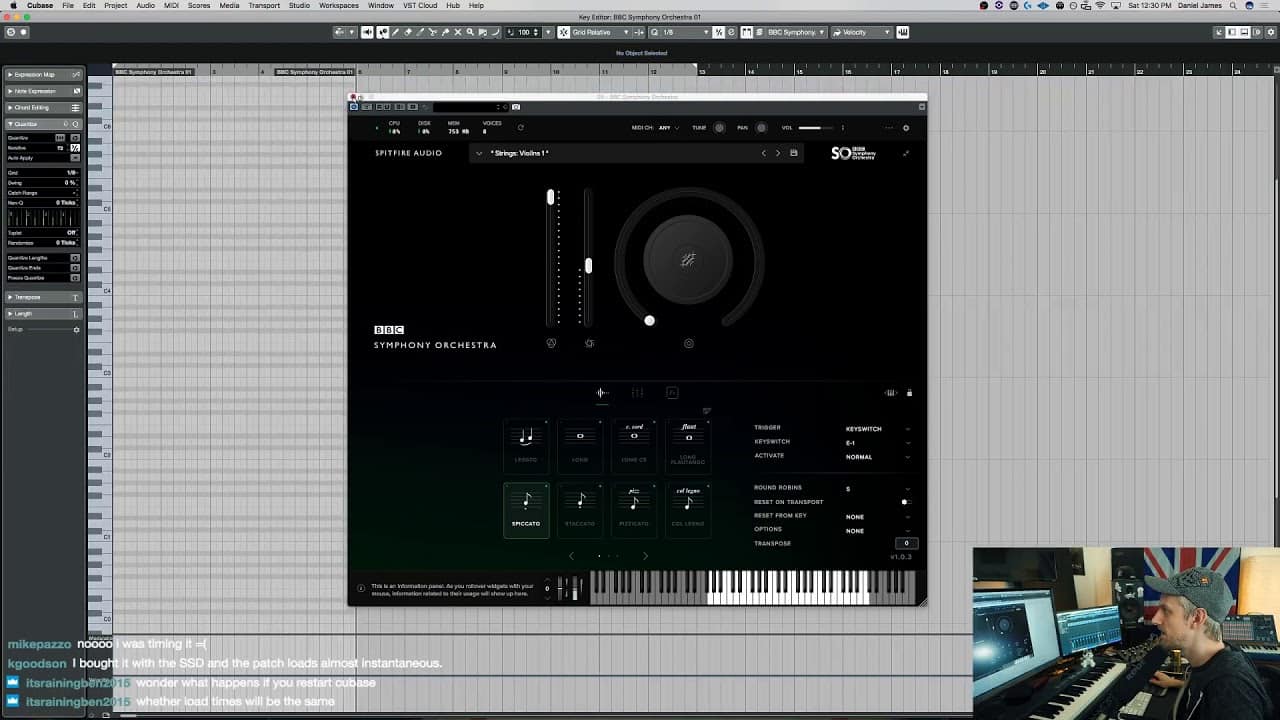This screenshot has height=720, width=1280.
Task: Select the Mute X tool
Action: point(458,32)
